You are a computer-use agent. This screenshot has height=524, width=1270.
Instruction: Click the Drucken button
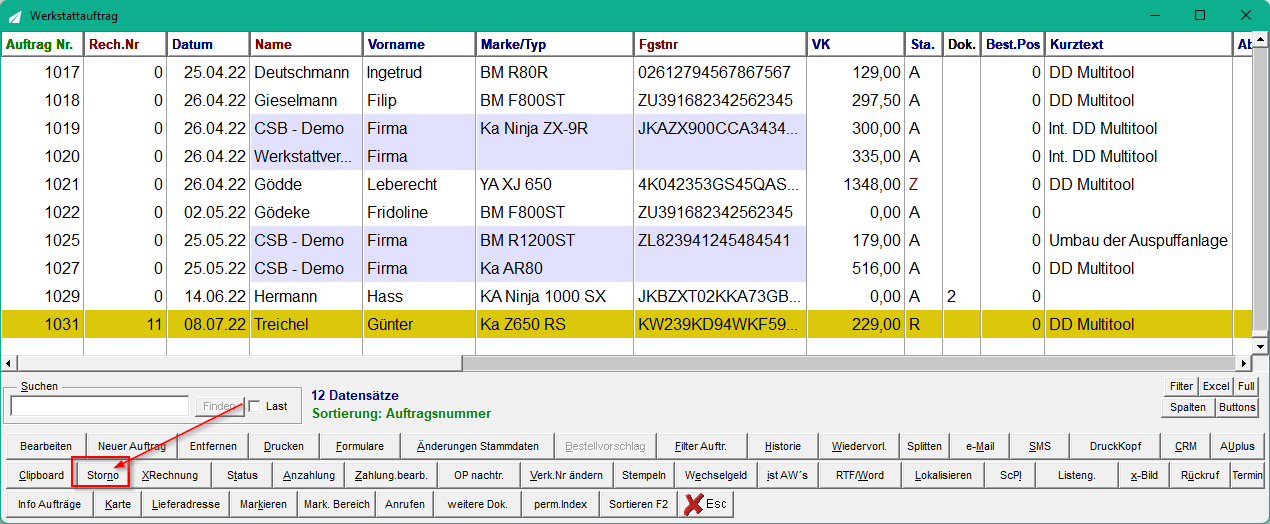[283, 446]
